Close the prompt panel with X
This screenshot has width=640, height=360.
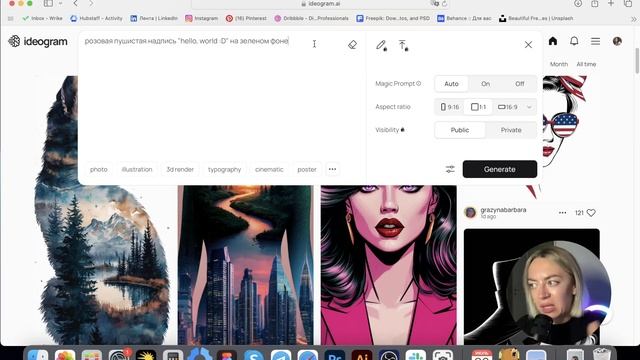pyautogui.click(x=528, y=44)
